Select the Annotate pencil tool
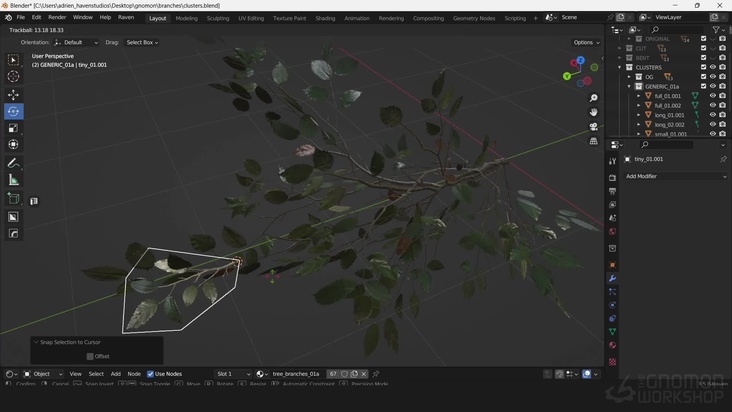This screenshot has width=732, height=412. pos(13,163)
